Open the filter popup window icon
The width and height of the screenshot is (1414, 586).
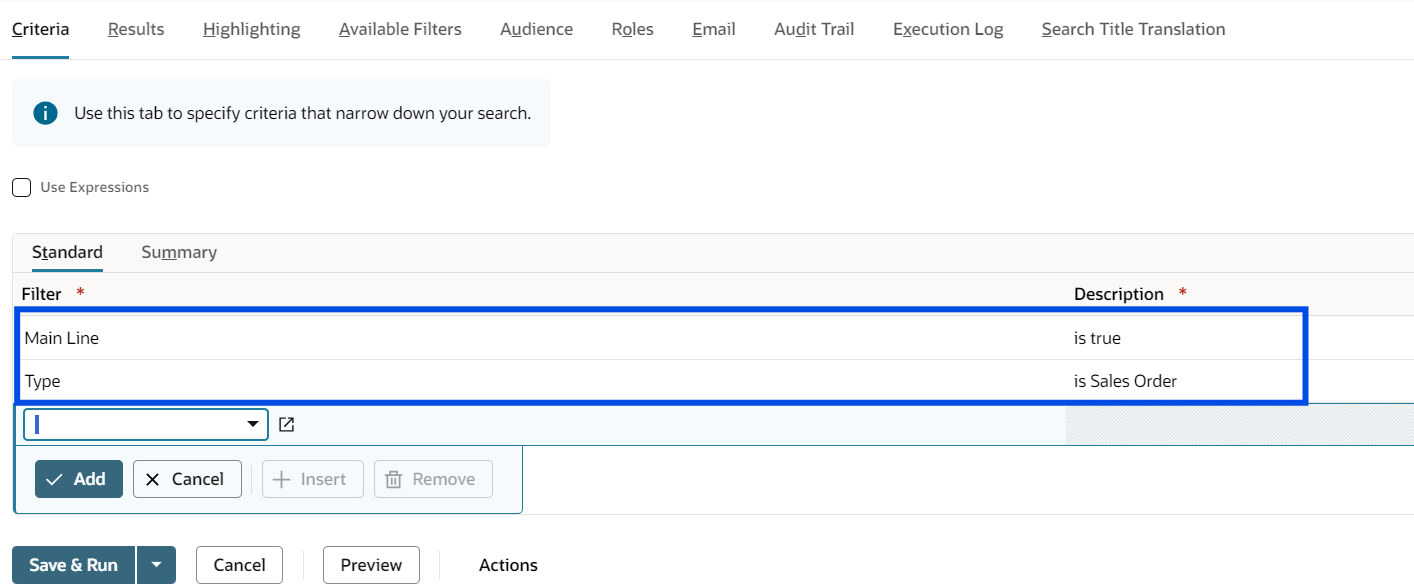[287, 425]
